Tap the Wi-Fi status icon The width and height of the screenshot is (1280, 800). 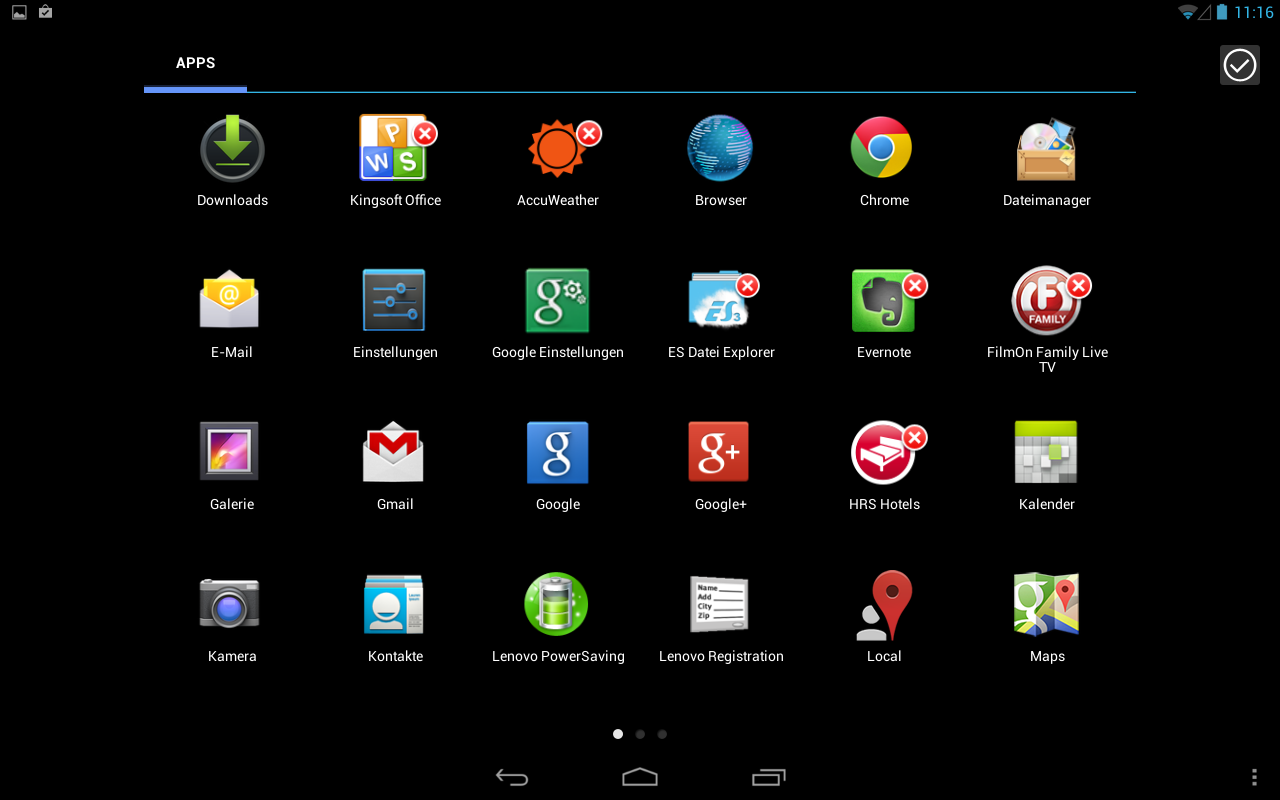pos(1187,12)
